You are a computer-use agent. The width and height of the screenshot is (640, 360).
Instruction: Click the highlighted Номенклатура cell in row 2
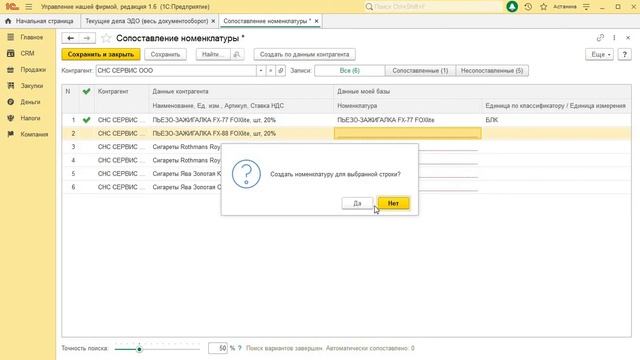[407, 133]
